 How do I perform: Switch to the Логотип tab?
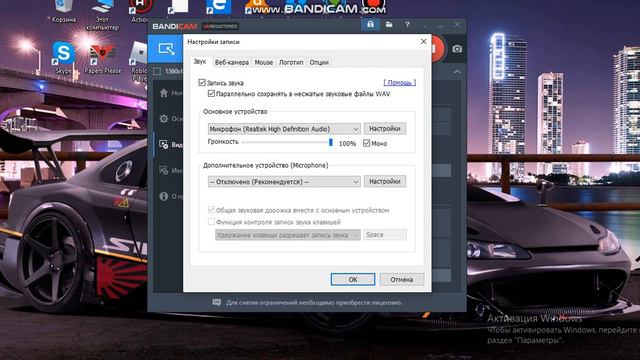tap(291, 62)
